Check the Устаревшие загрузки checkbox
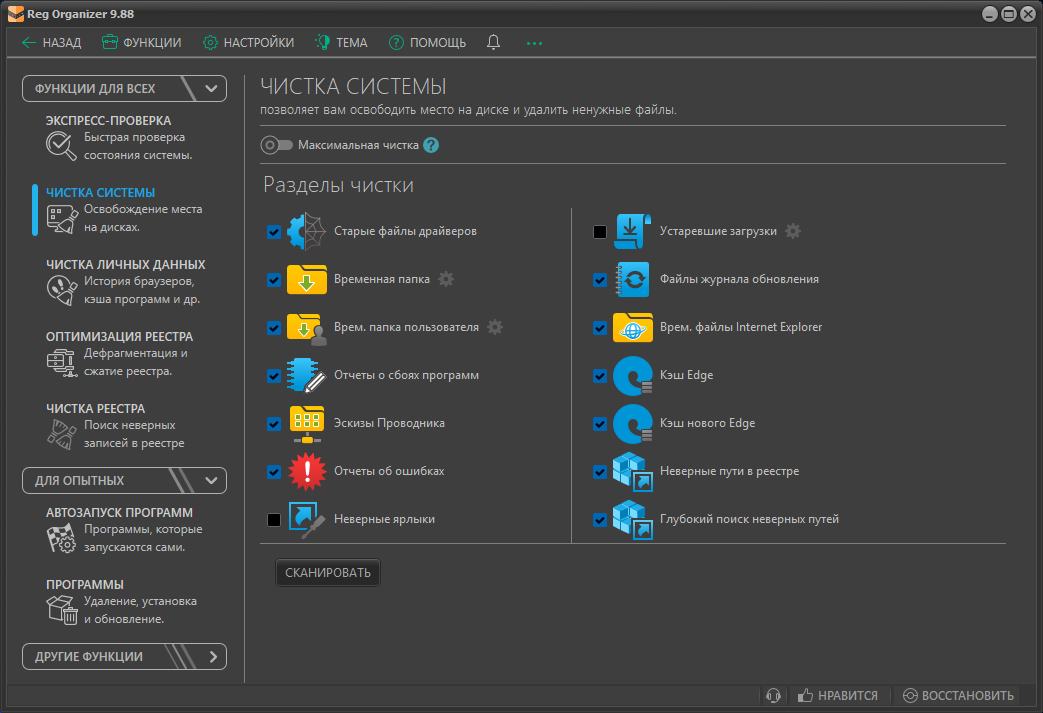 pos(600,232)
